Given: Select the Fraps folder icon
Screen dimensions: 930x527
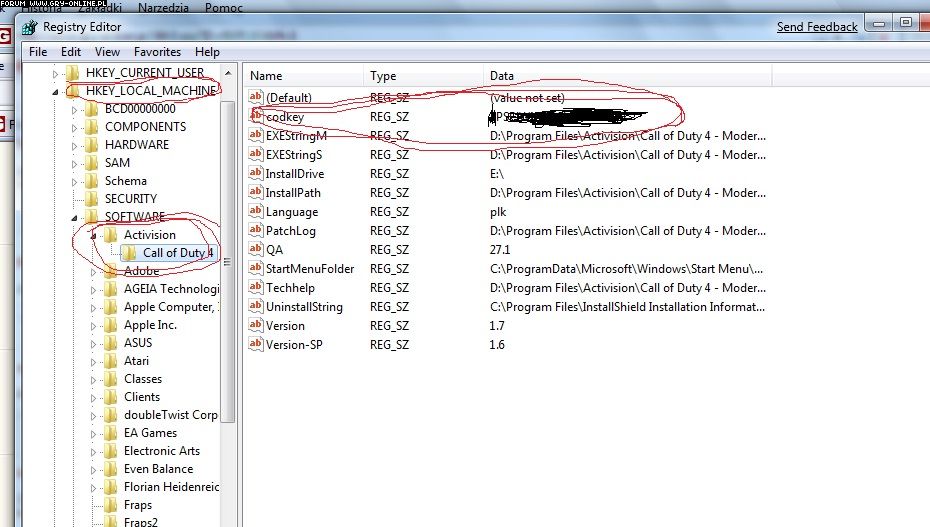Looking at the screenshot, I should 110,505.
